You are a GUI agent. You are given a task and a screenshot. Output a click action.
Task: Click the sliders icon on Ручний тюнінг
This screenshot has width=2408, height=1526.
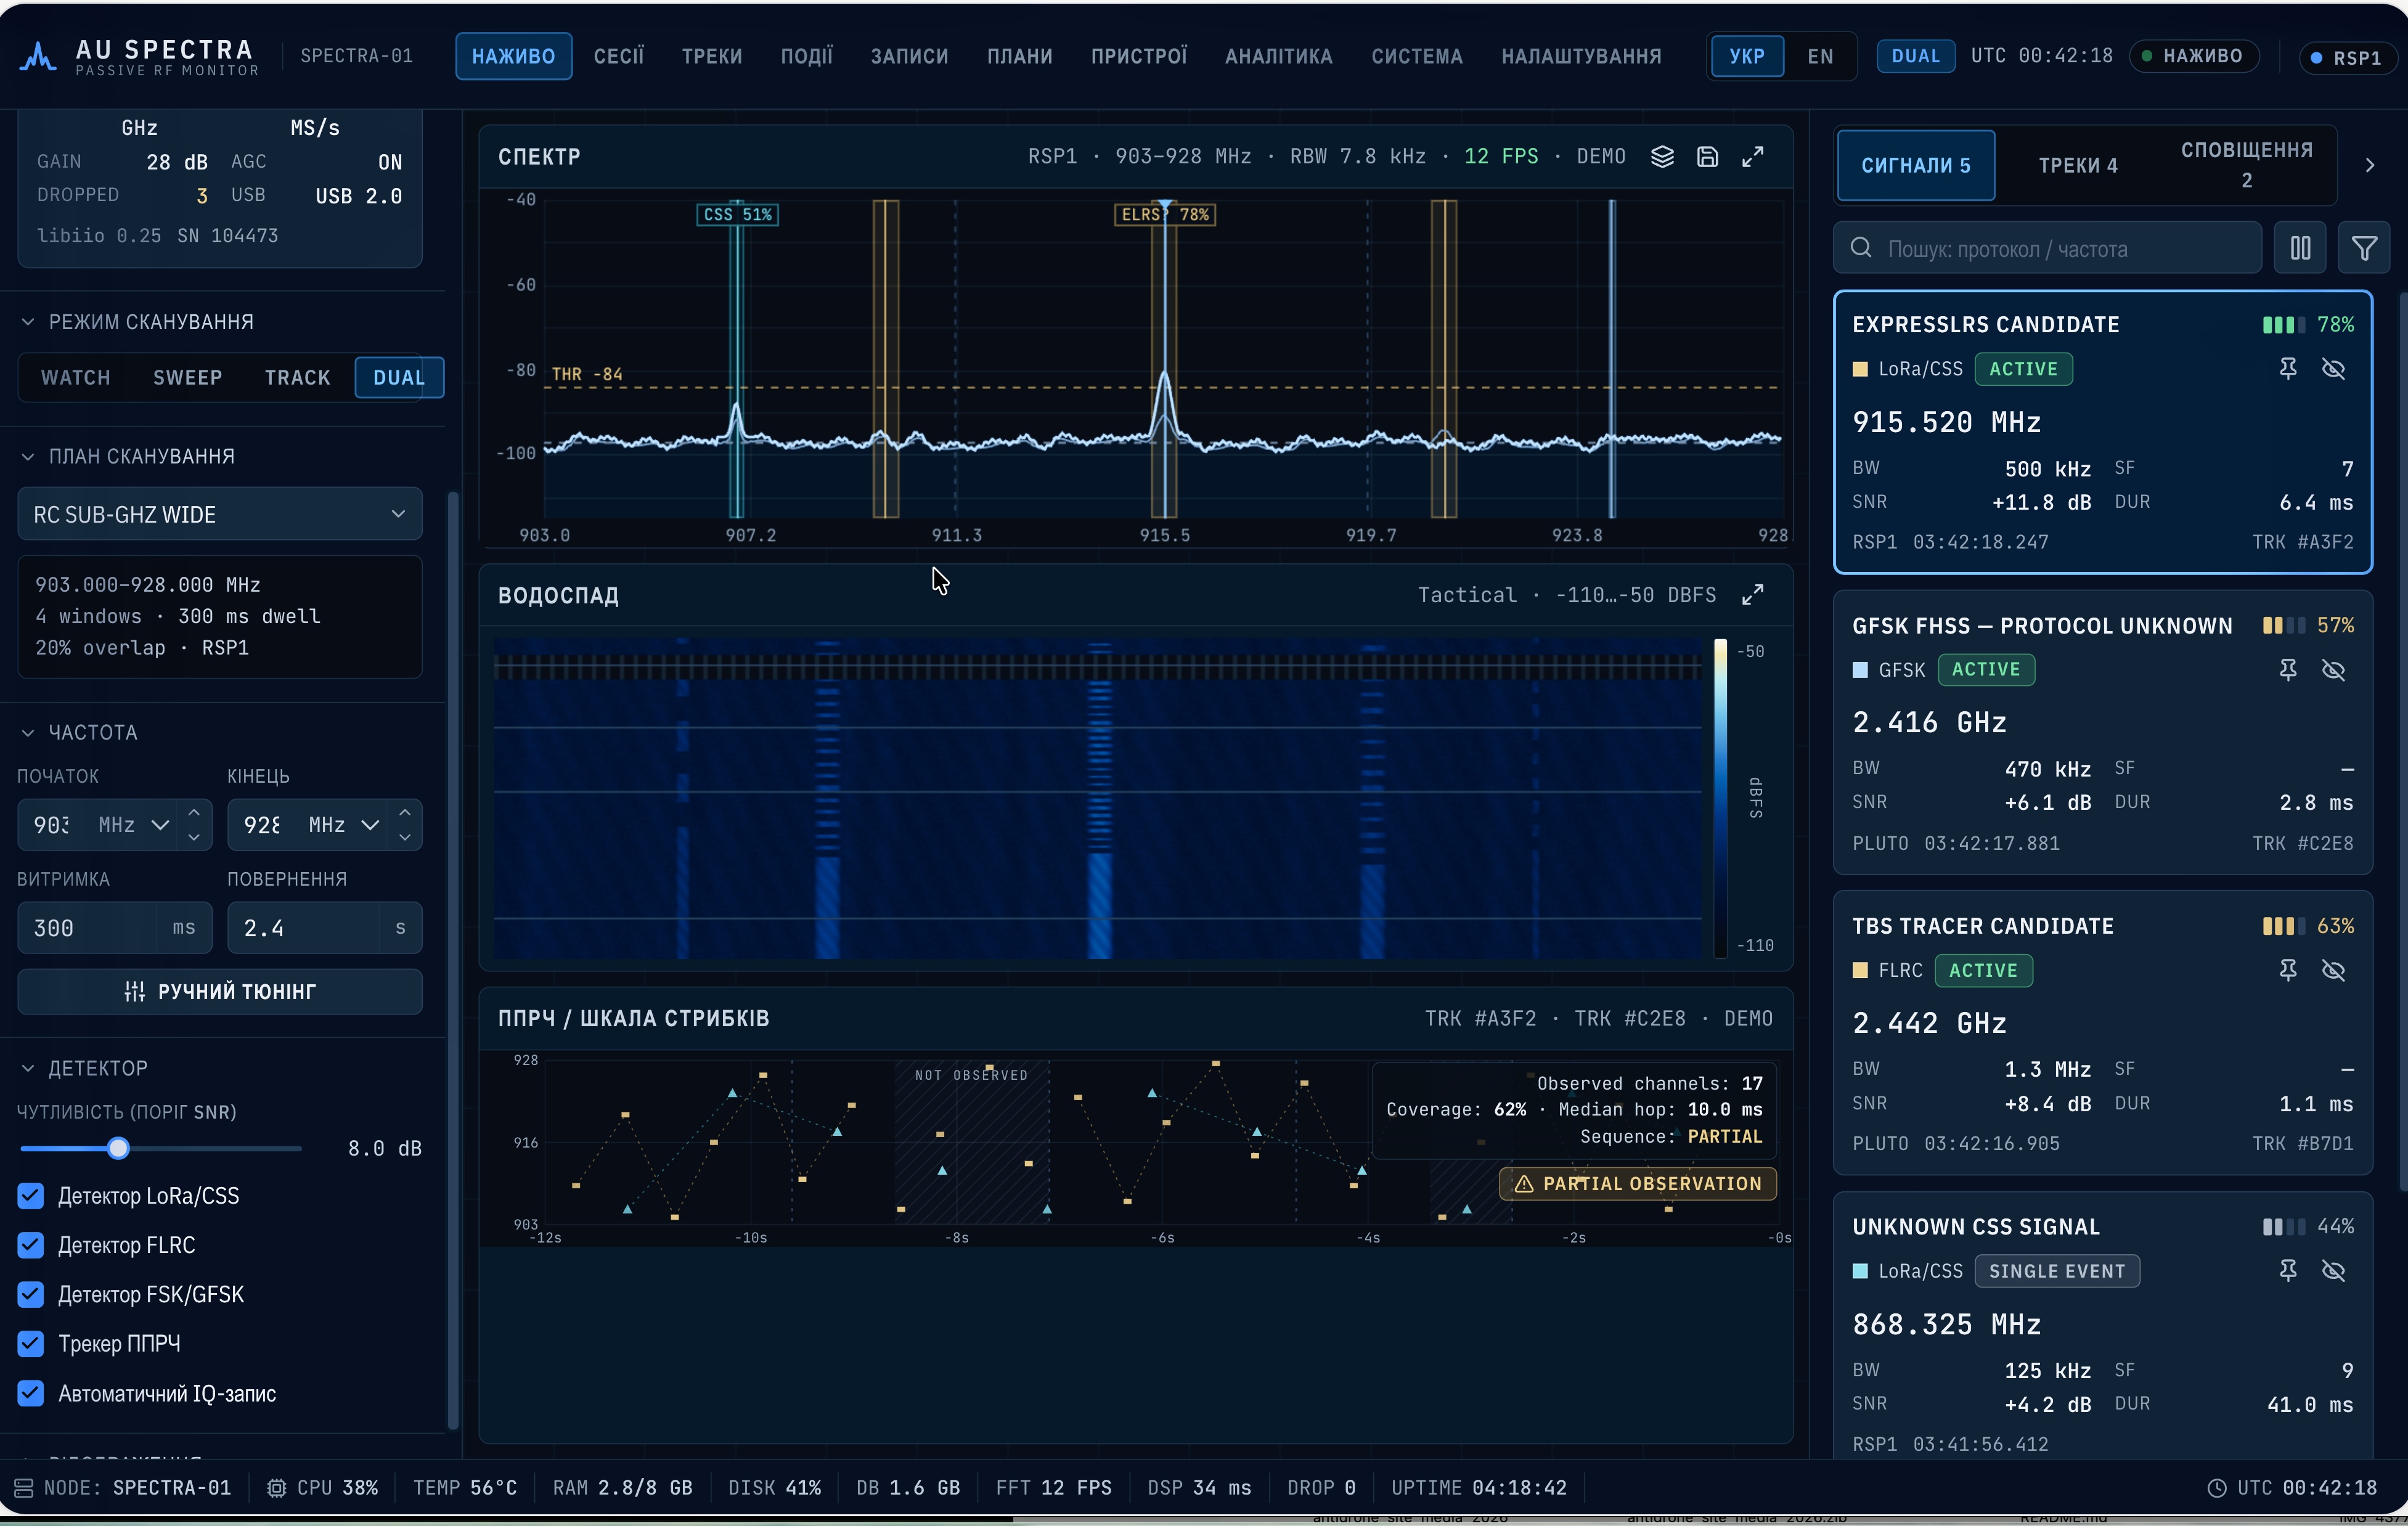pyautogui.click(x=135, y=992)
